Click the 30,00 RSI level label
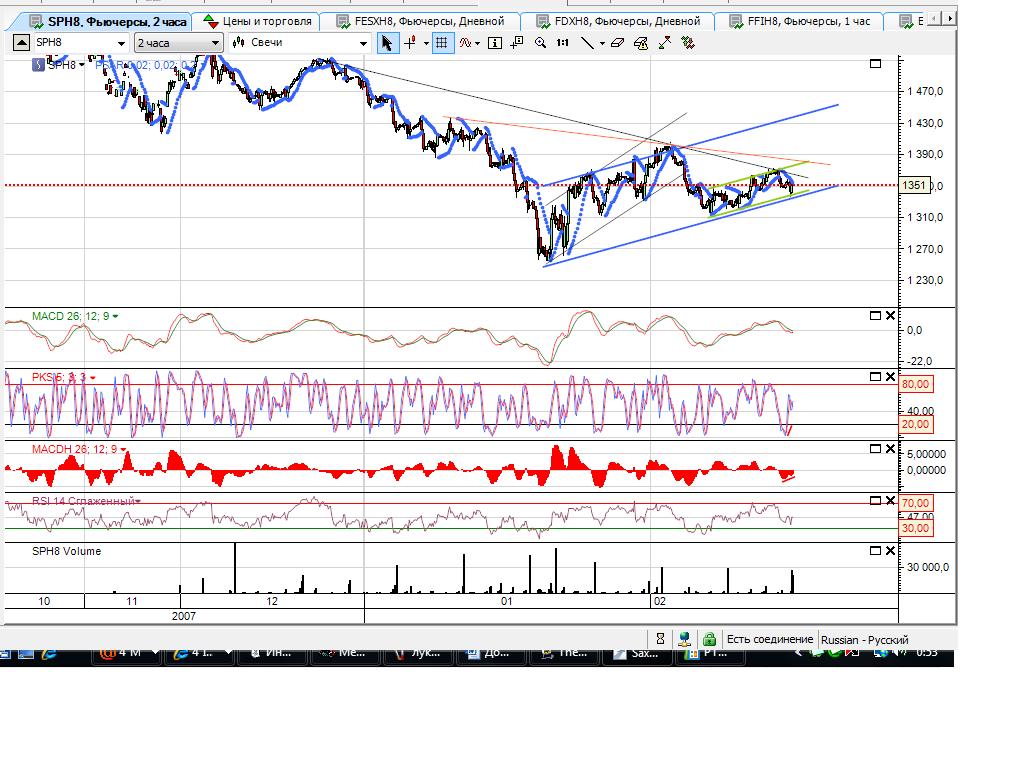Image resolution: width=1024 pixels, height=768 pixels. 916,528
